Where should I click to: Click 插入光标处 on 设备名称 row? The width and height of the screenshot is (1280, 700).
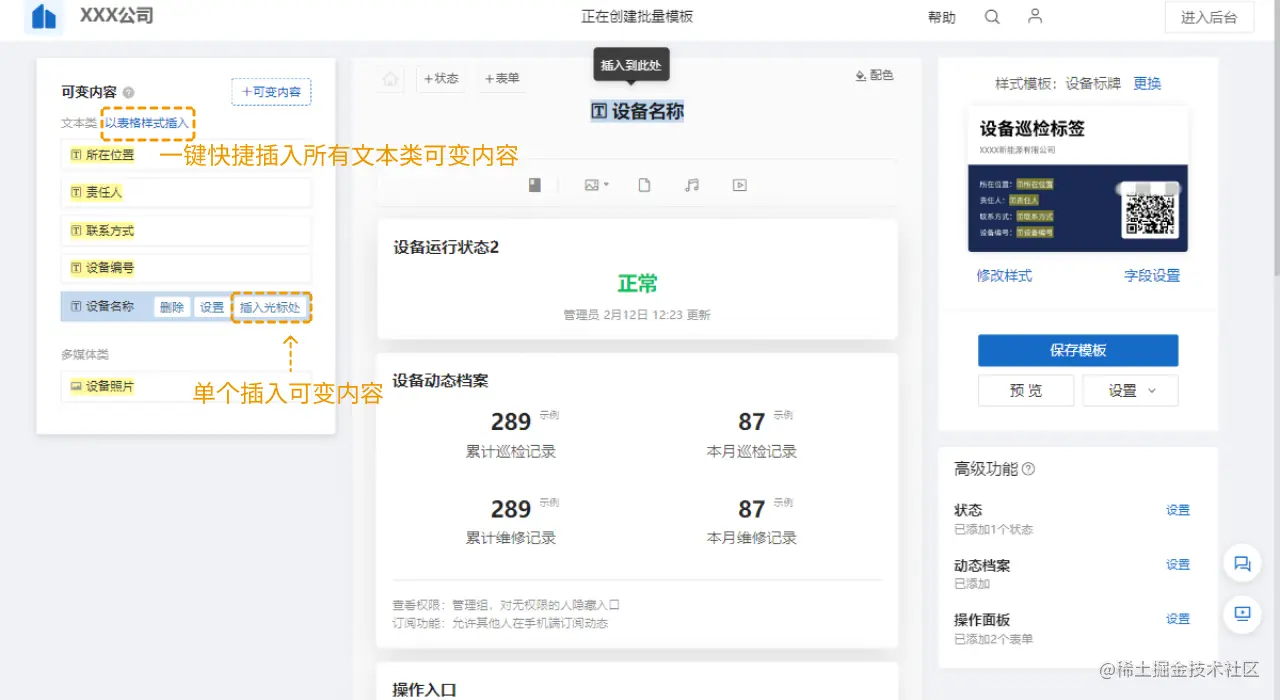(x=270, y=308)
